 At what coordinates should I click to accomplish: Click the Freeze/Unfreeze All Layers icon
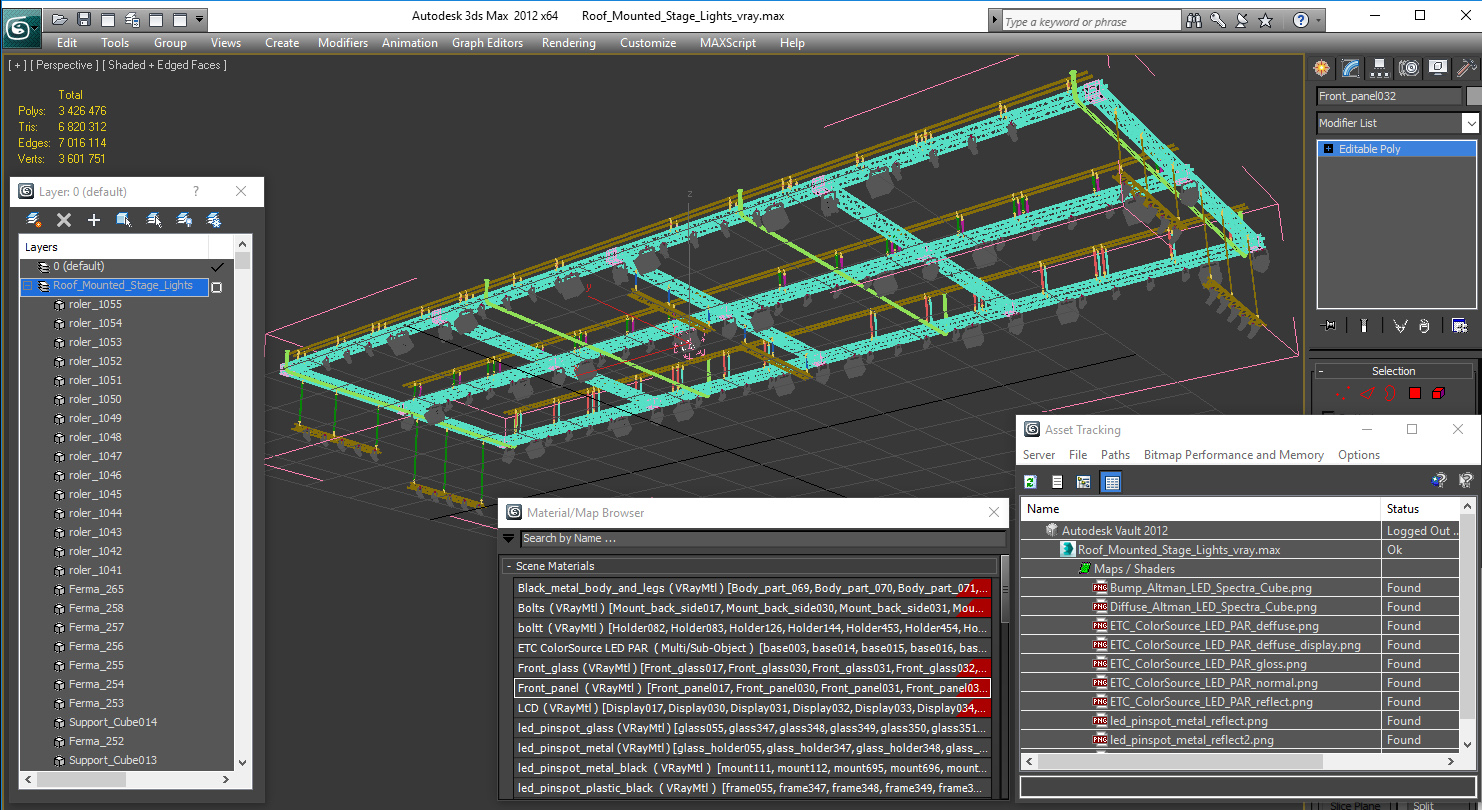[214, 220]
